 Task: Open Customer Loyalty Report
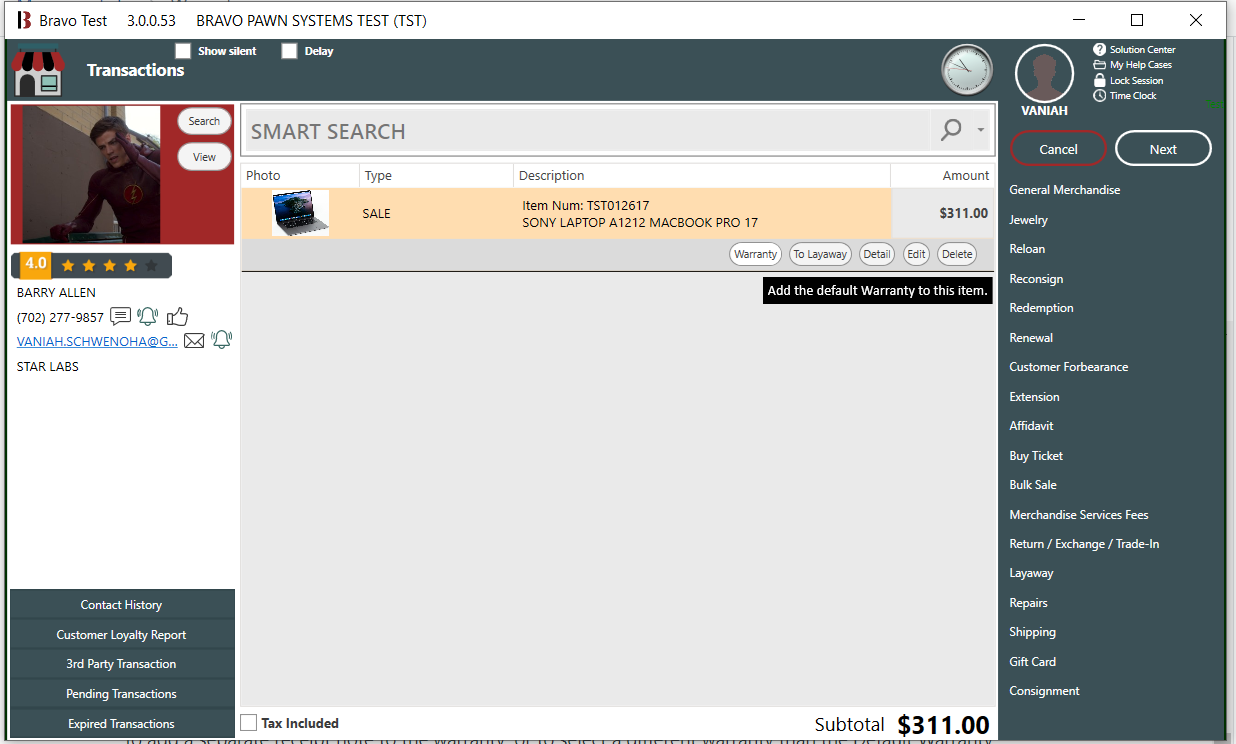point(122,635)
